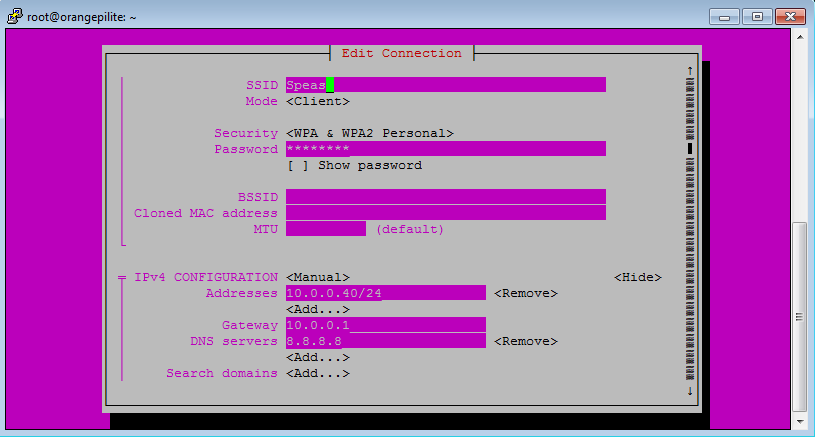The image size is (815, 437).
Task: Open the Security WPA & WPA2 Personal dropdown
Action: [370, 133]
